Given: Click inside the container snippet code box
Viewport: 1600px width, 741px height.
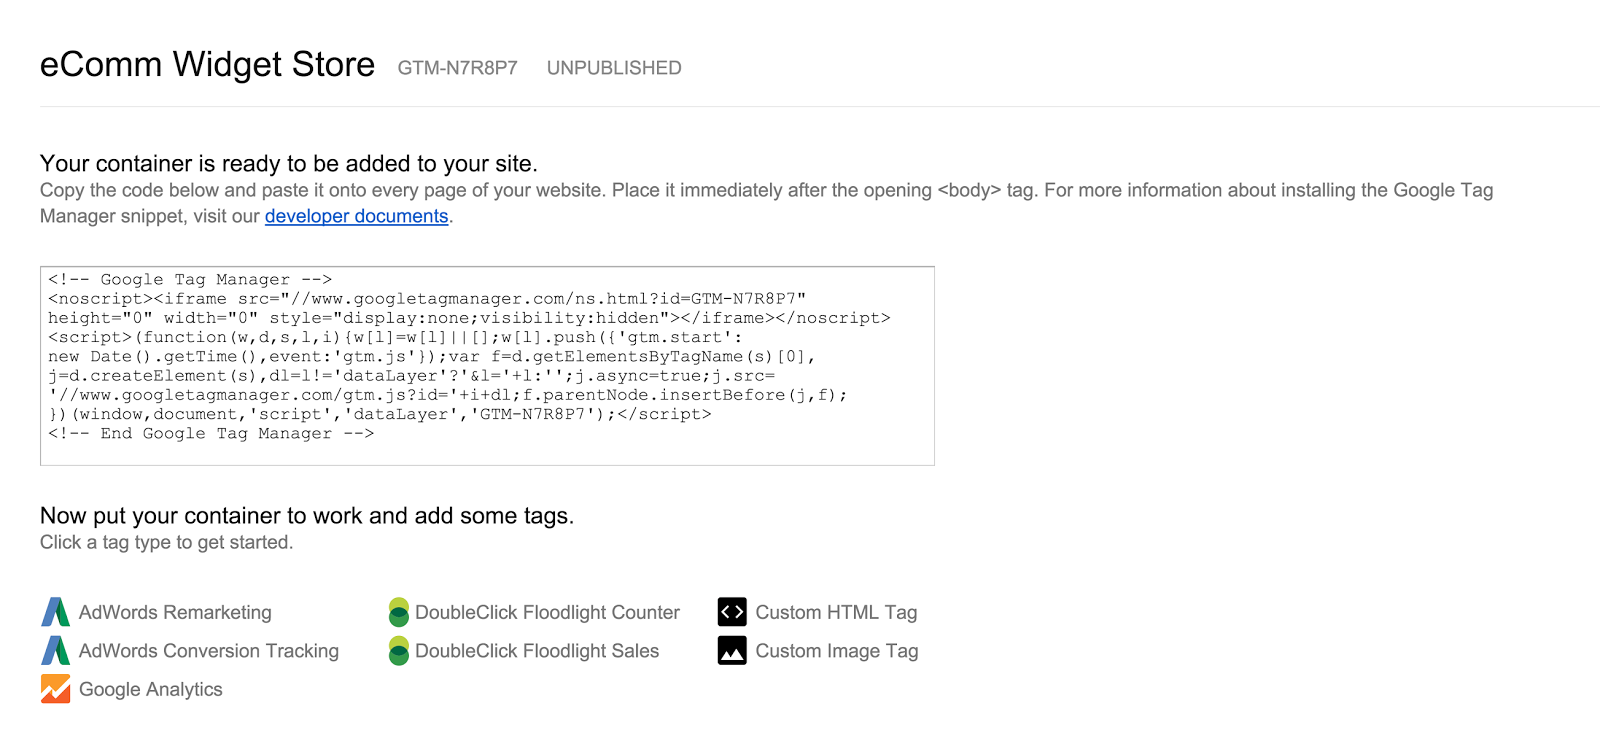Looking at the screenshot, I should click(487, 366).
